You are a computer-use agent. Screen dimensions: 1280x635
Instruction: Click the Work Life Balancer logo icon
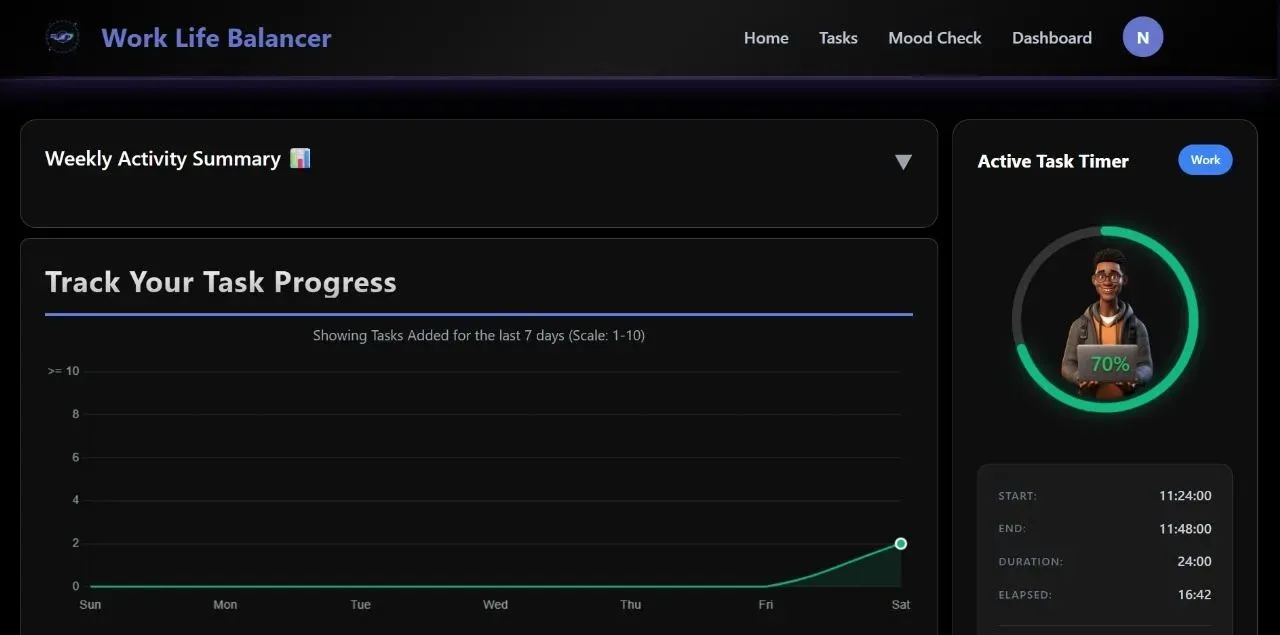(62, 38)
